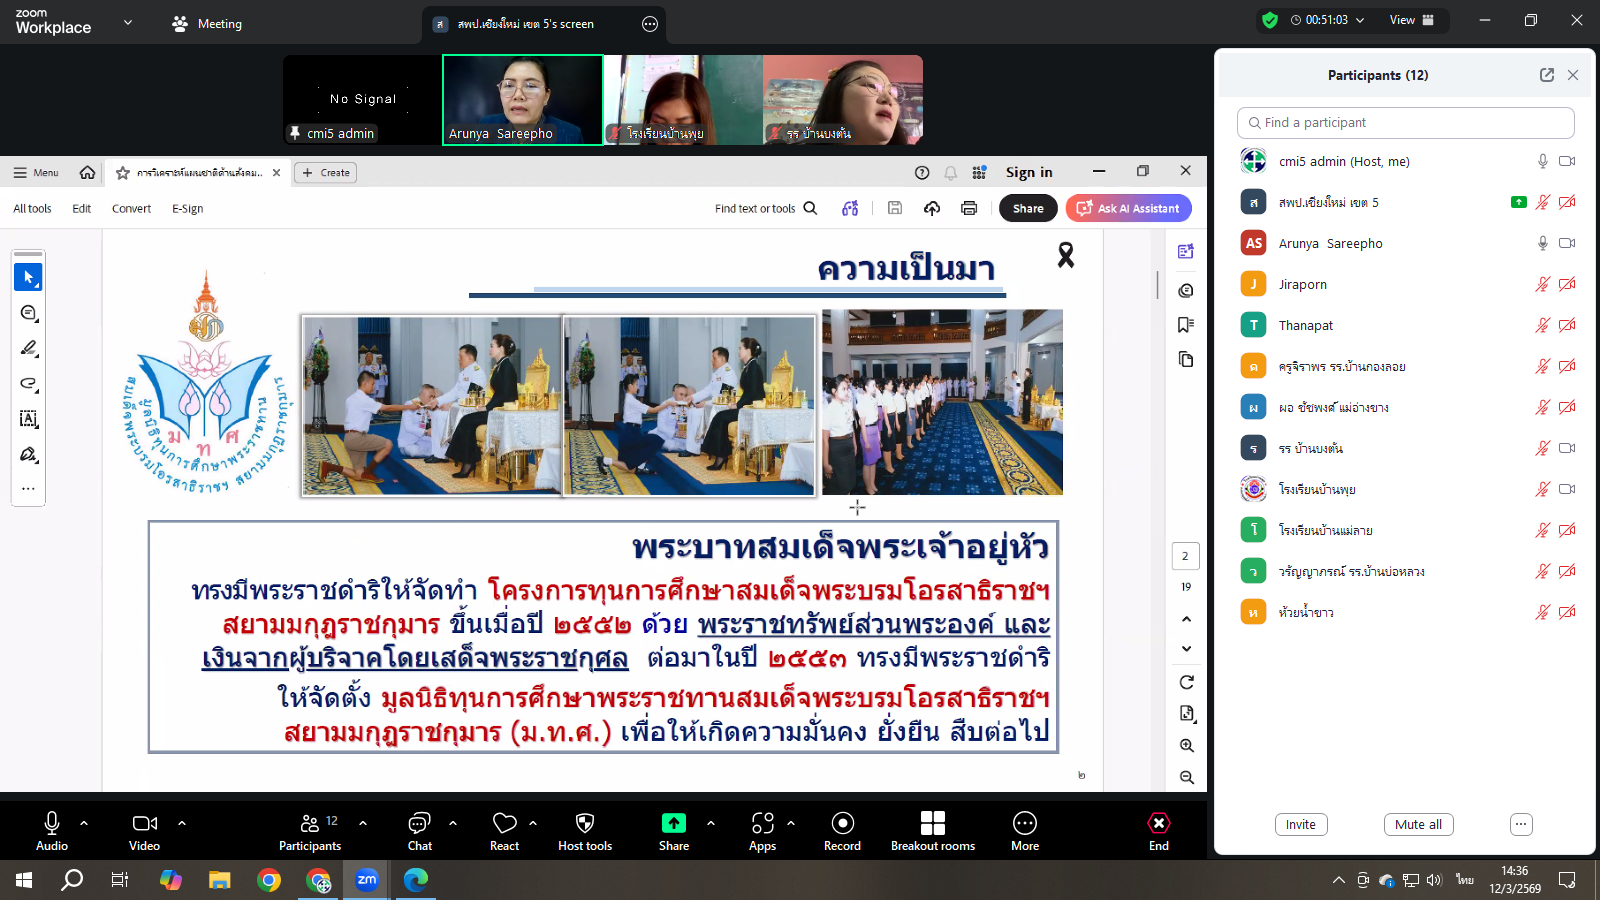Unmute Jiraporn's microphone in participants list

click(x=1542, y=284)
